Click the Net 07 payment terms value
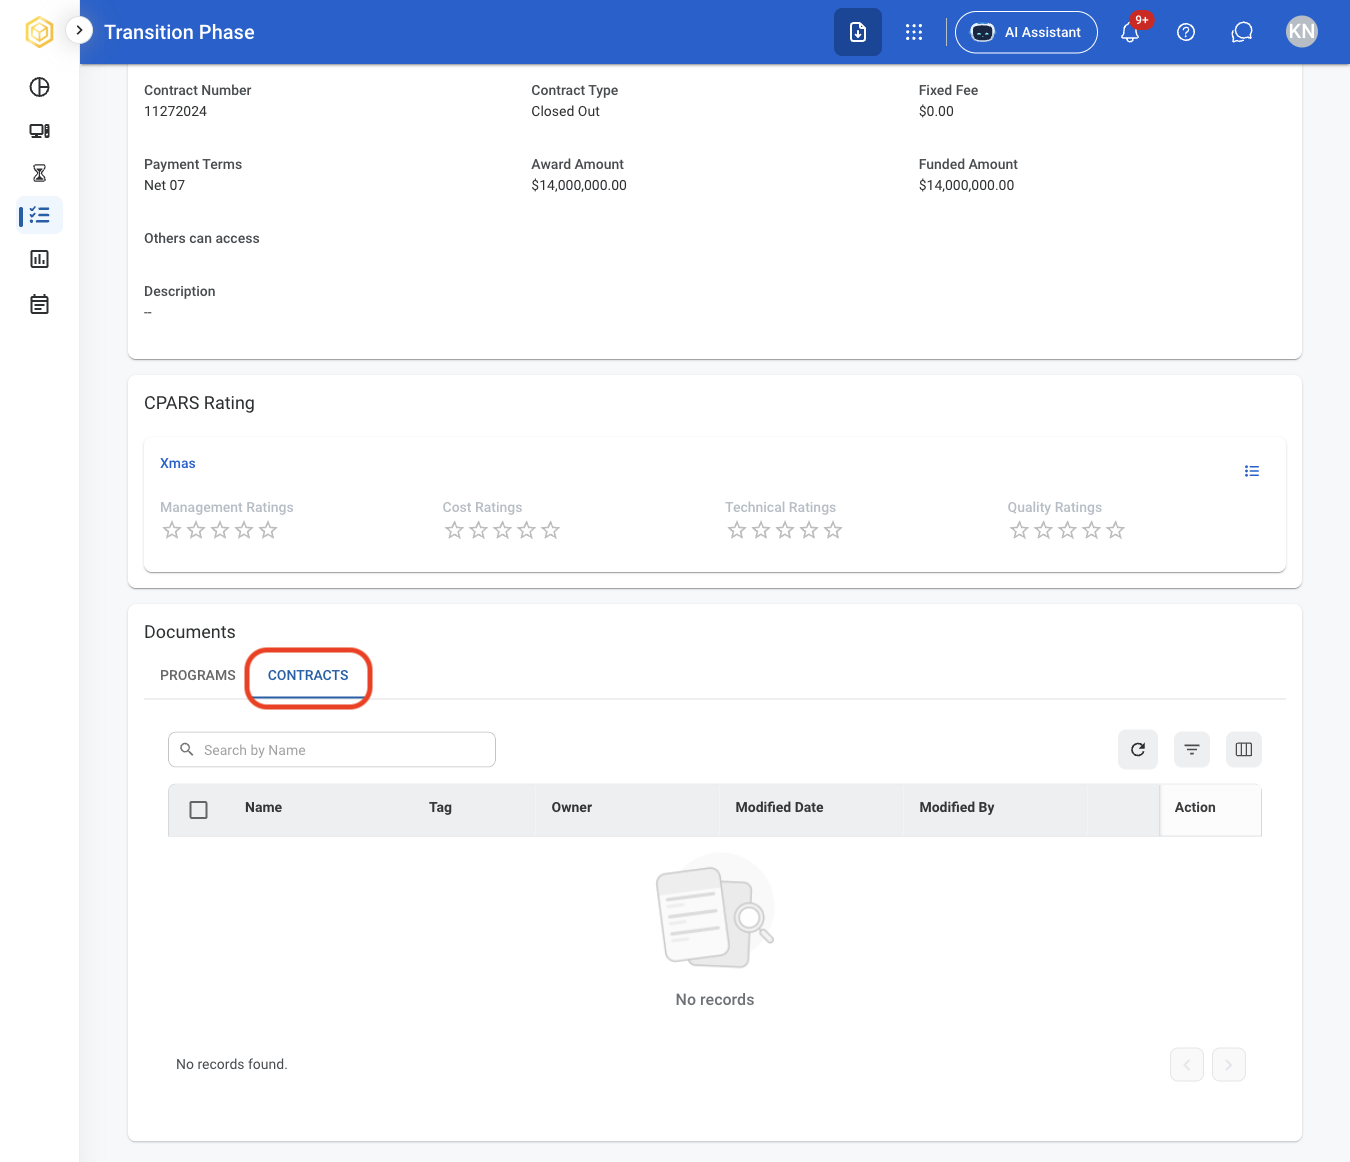The height and width of the screenshot is (1162, 1350). (x=165, y=185)
